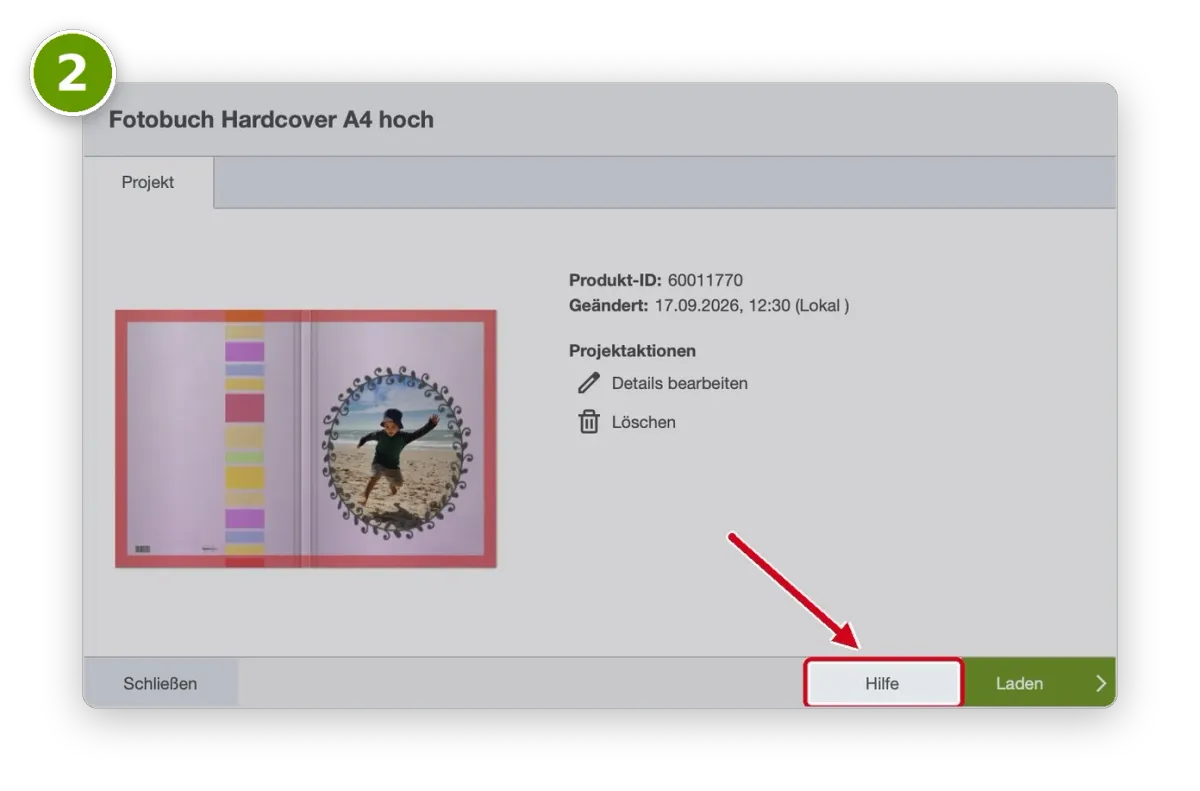Load the project with the Laden button
Image resolution: width=1200 pixels, height=791 pixels.
tap(1040, 684)
